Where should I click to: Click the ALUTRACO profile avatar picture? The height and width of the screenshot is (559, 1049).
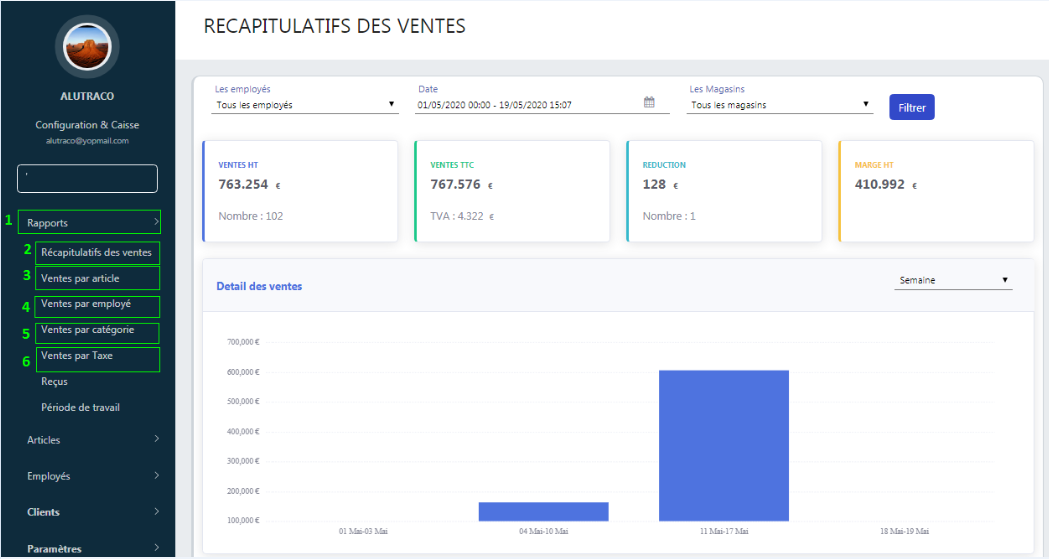87,47
